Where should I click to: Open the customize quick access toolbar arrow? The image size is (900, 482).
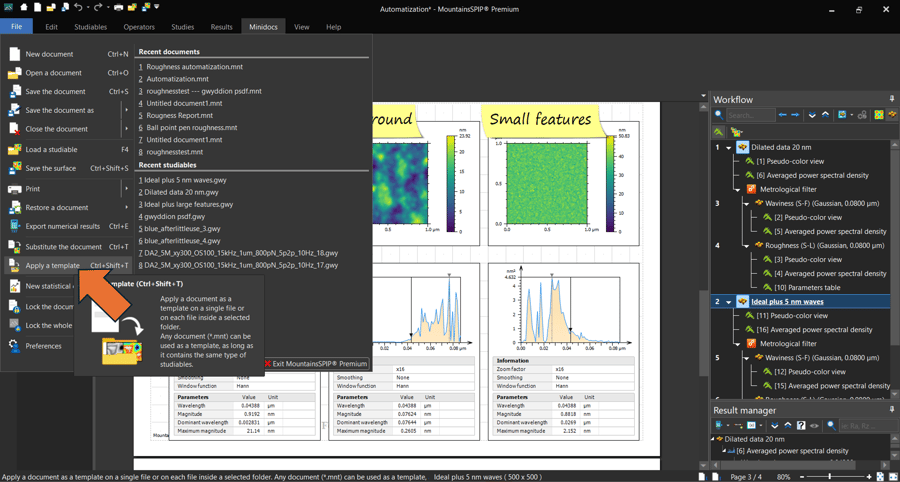156,6
